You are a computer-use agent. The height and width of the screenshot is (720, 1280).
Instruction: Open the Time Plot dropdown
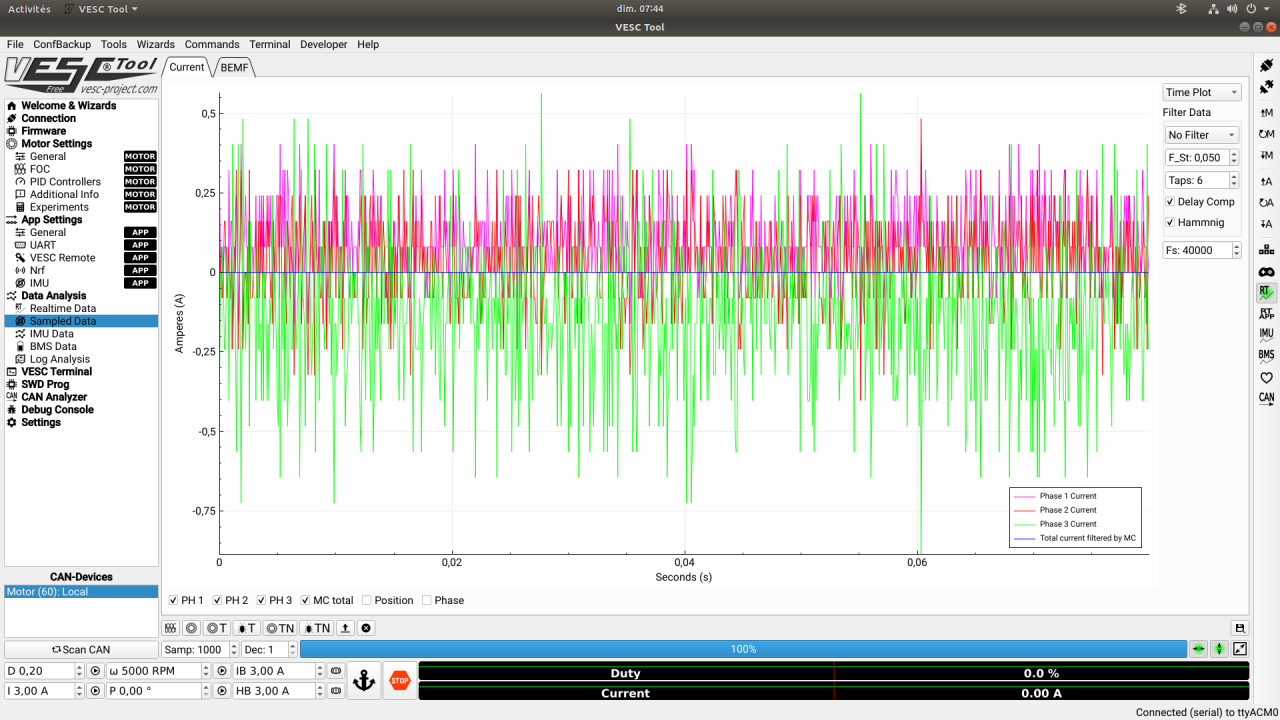click(1201, 91)
